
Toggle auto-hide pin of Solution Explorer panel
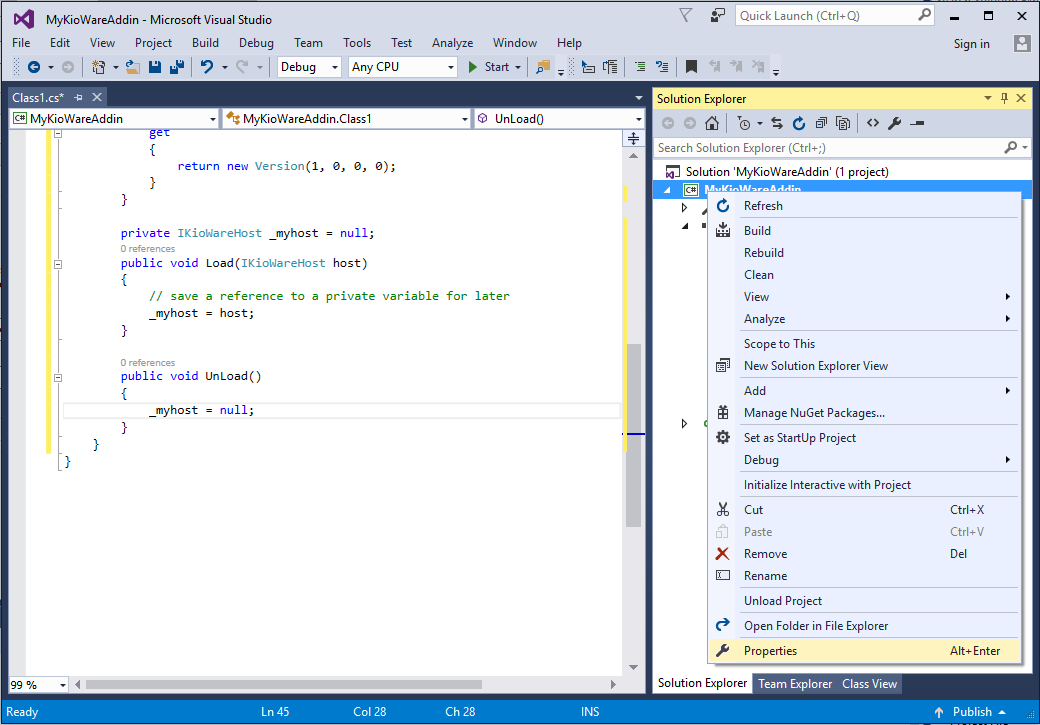click(1004, 98)
